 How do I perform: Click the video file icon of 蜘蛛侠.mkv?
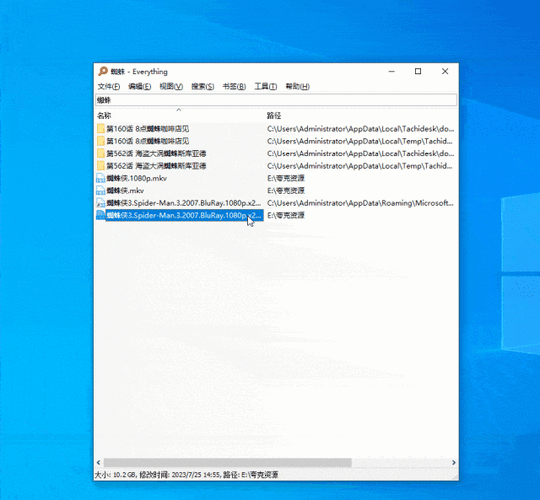(x=101, y=190)
